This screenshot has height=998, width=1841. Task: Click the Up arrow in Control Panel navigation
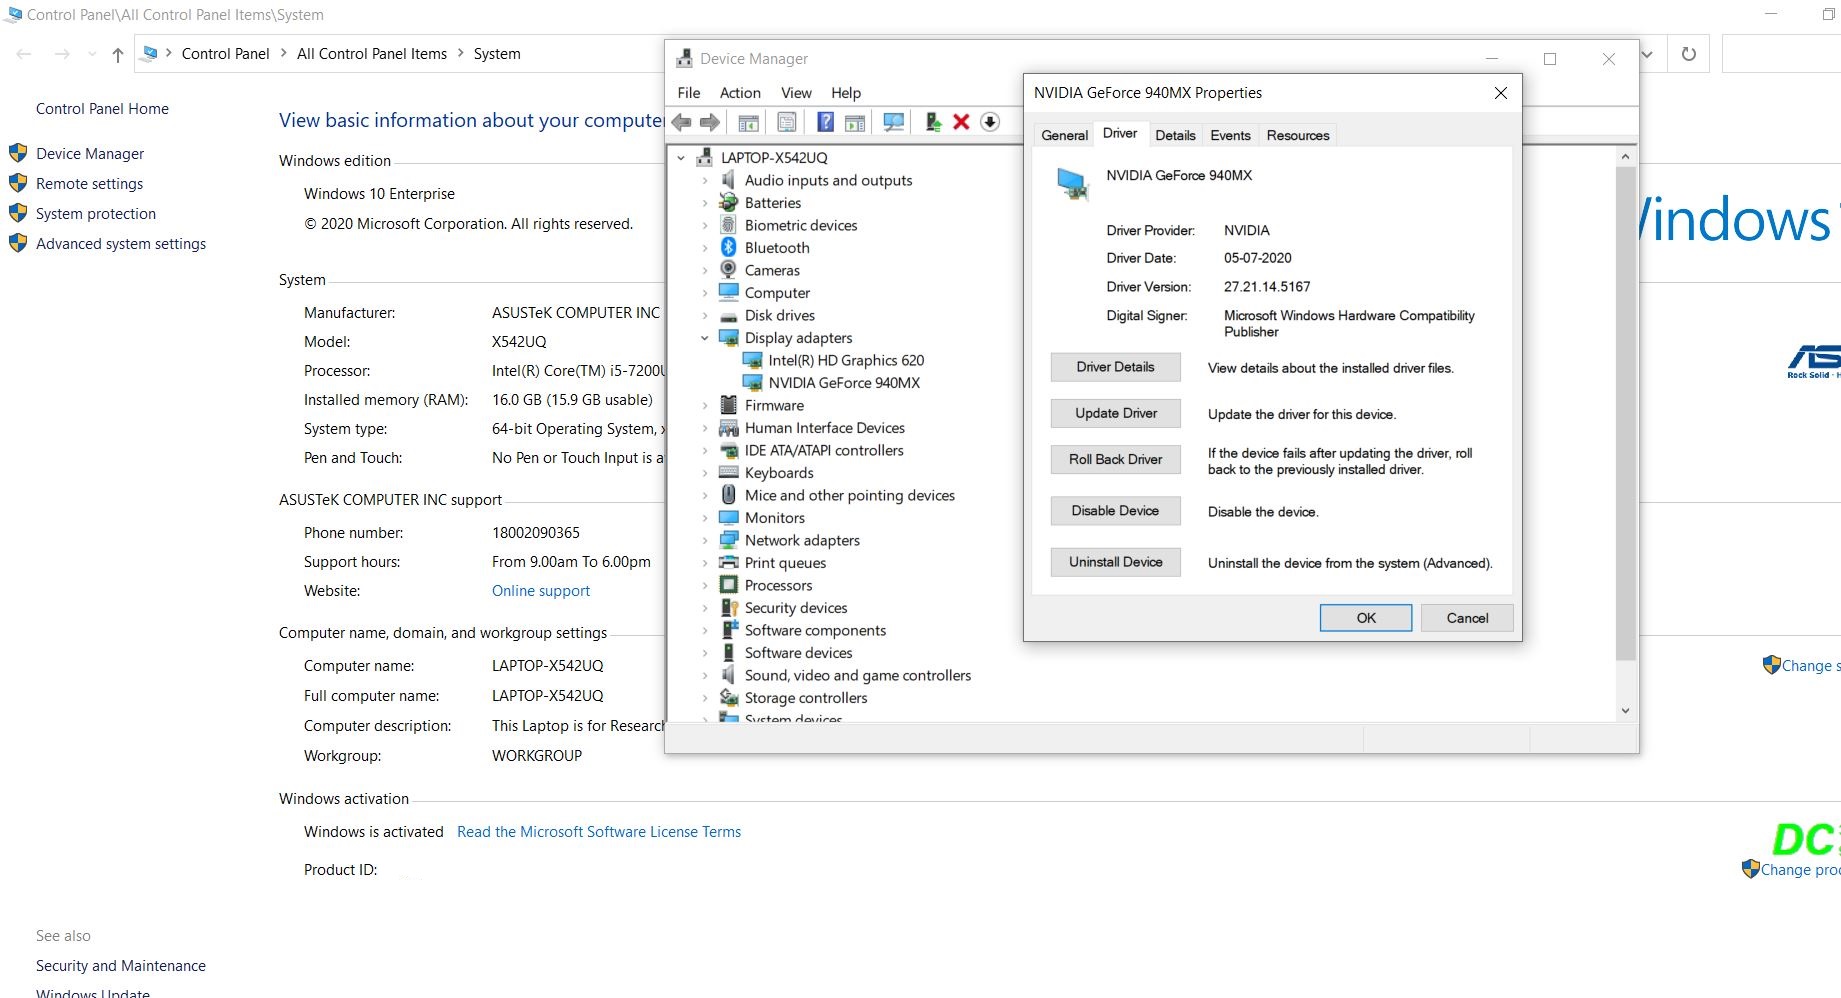[118, 54]
